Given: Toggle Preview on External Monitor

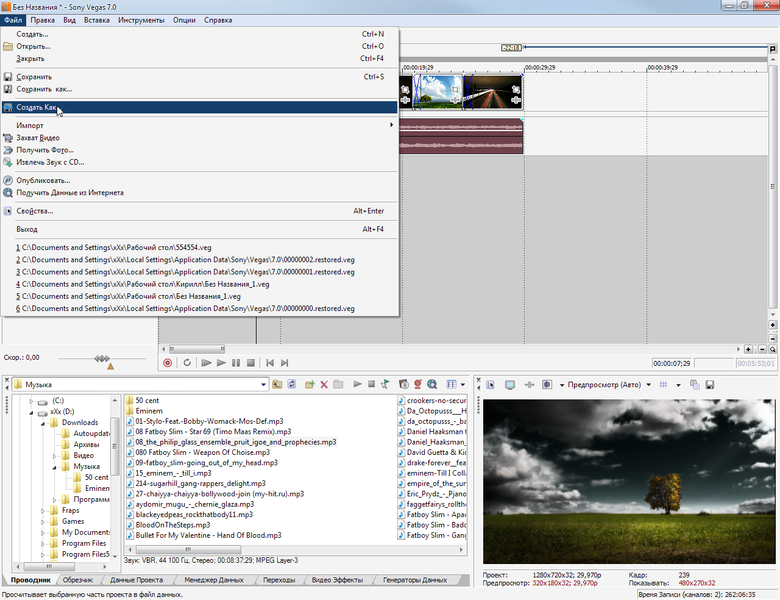Looking at the screenshot, I should (510, 385).
